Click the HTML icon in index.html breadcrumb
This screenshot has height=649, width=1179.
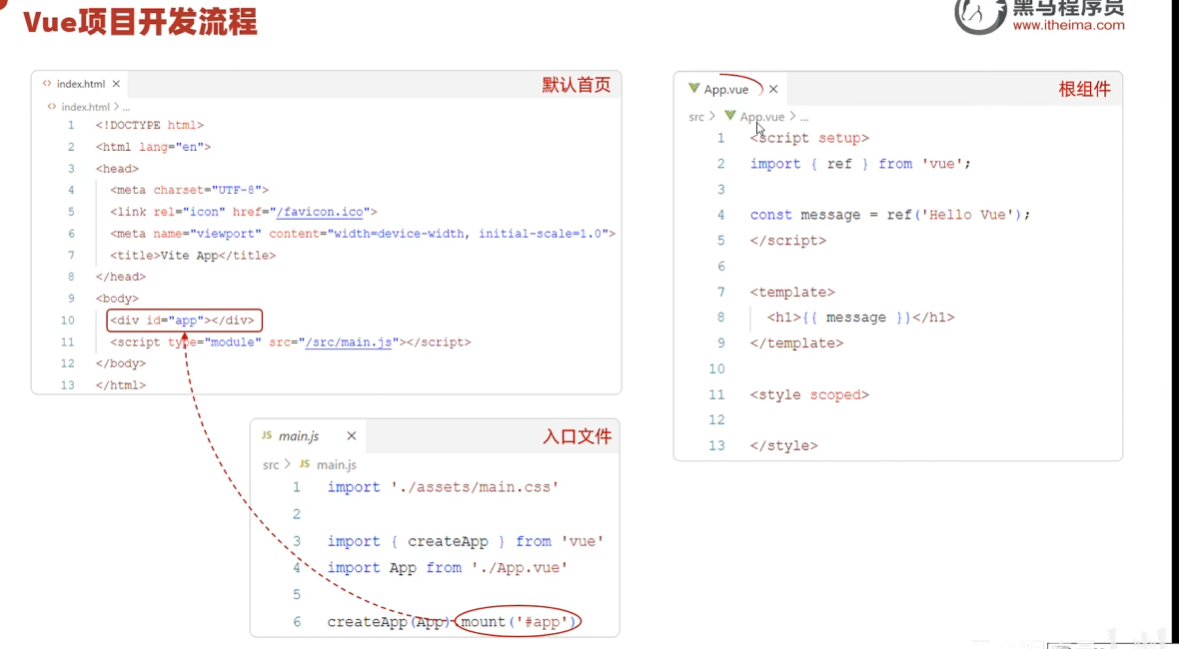click(52, 107)
